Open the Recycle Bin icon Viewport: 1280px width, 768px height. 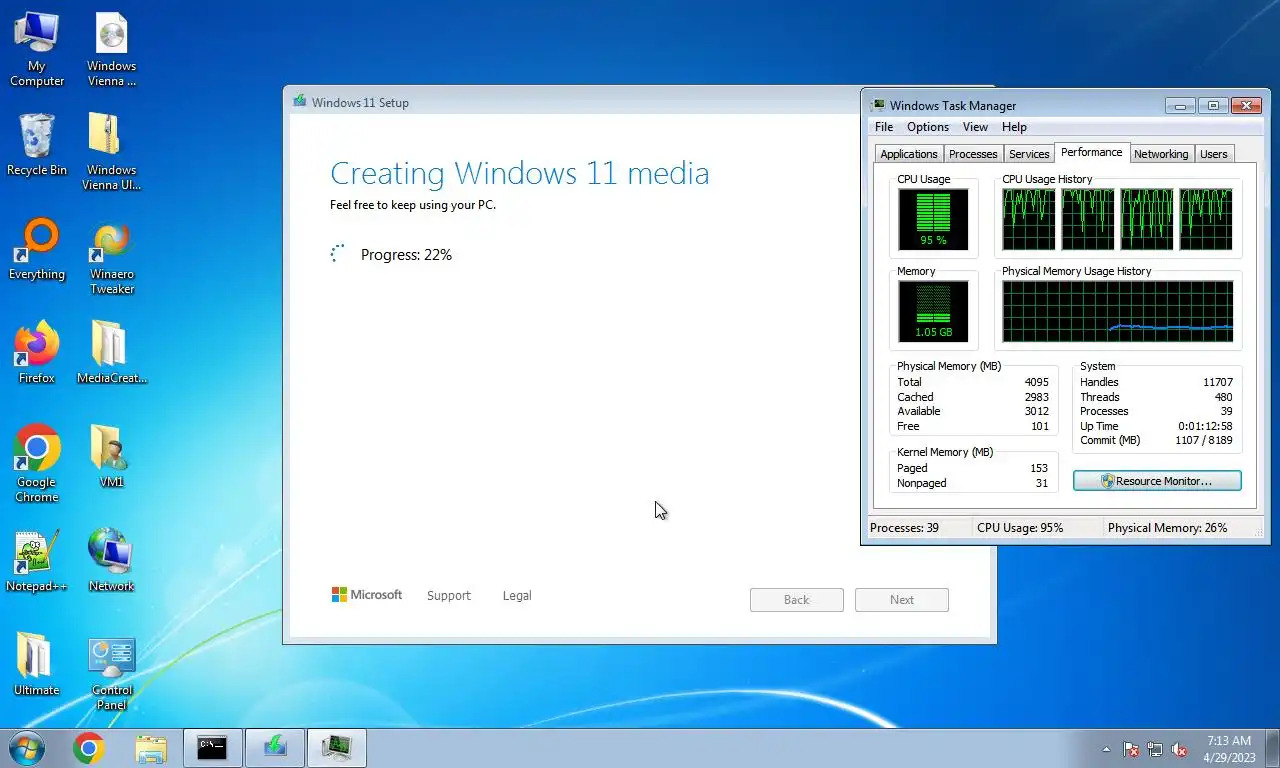pos(37,146)
